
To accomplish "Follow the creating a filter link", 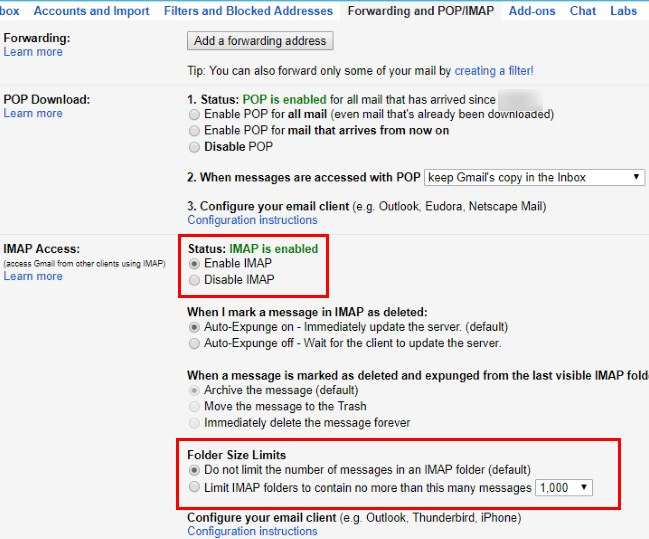I will coord(494,71).
